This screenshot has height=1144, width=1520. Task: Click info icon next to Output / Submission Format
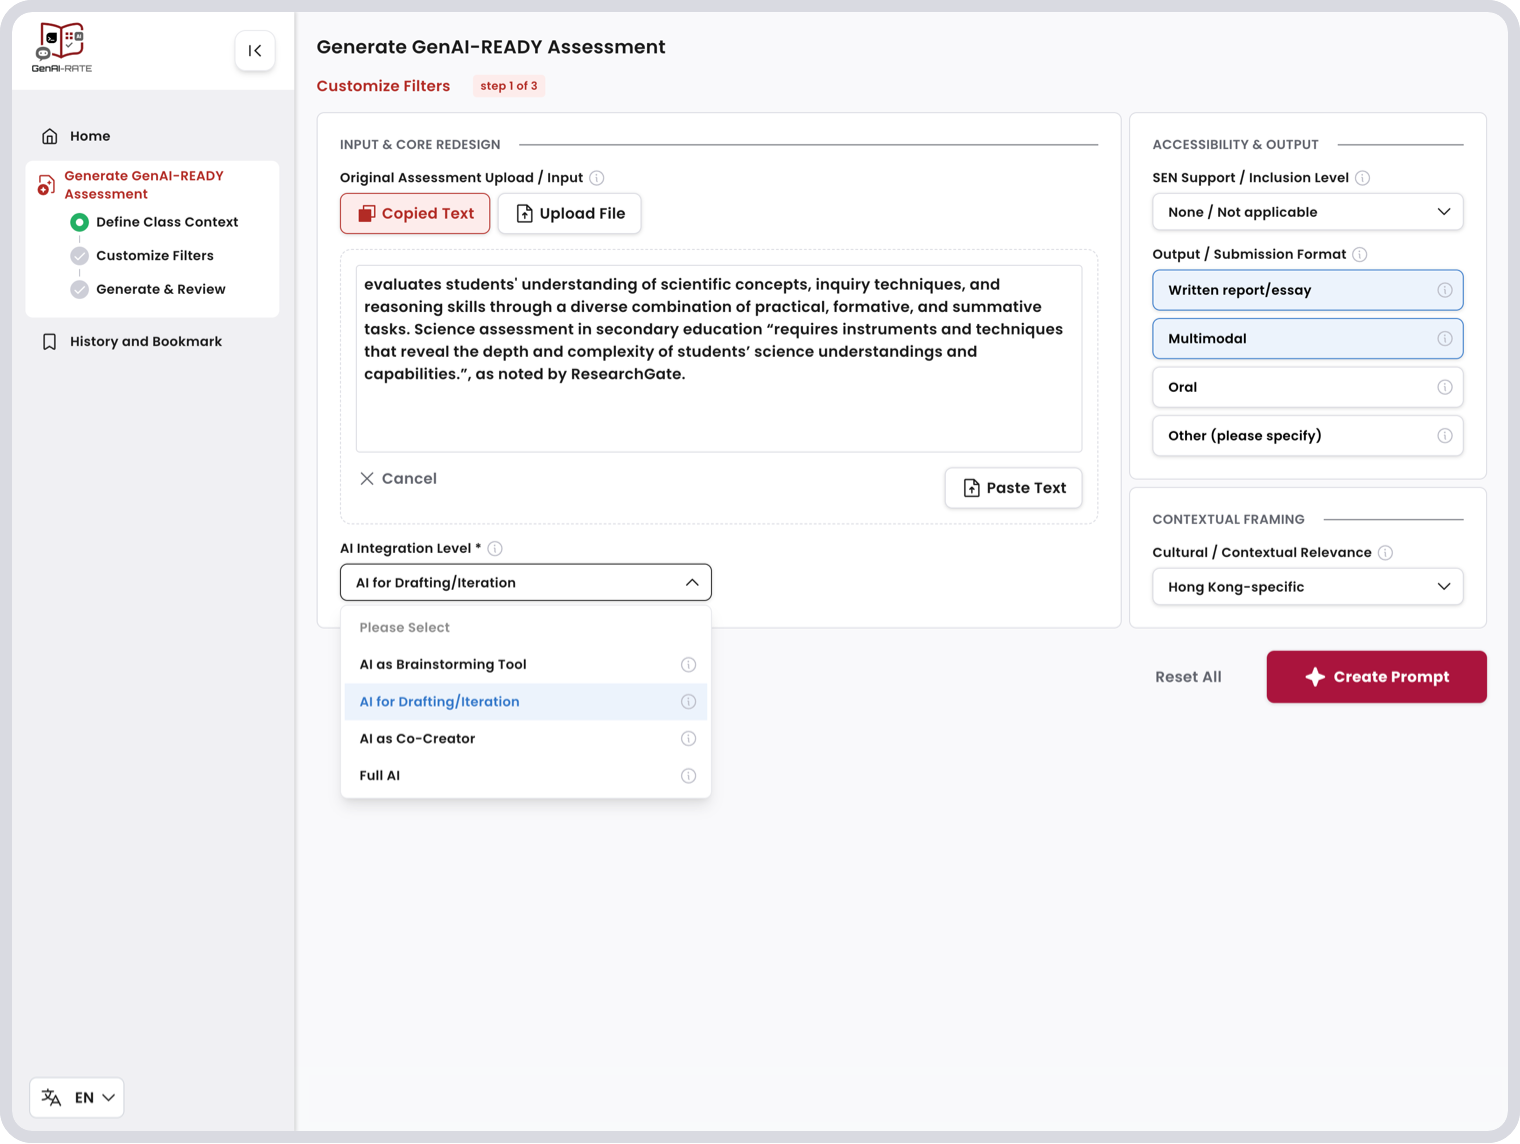1360,255
